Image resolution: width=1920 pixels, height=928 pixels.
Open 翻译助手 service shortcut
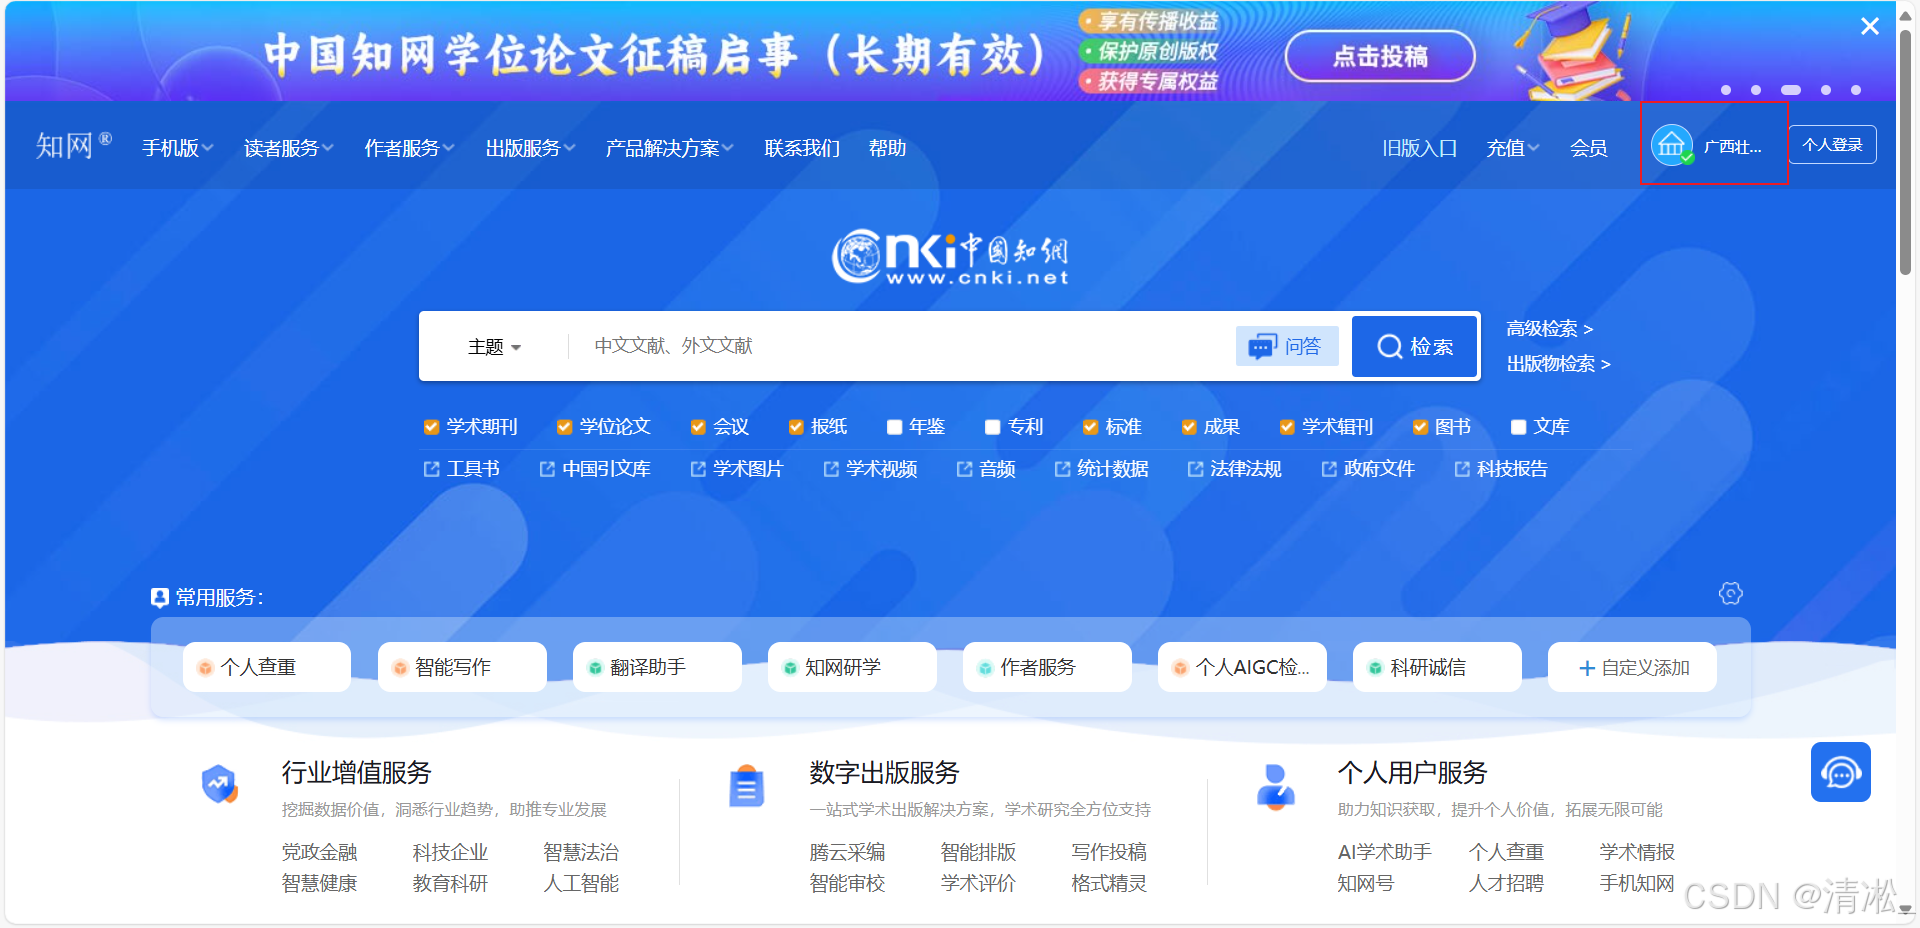pyautogui.click(x=657, y=667)
